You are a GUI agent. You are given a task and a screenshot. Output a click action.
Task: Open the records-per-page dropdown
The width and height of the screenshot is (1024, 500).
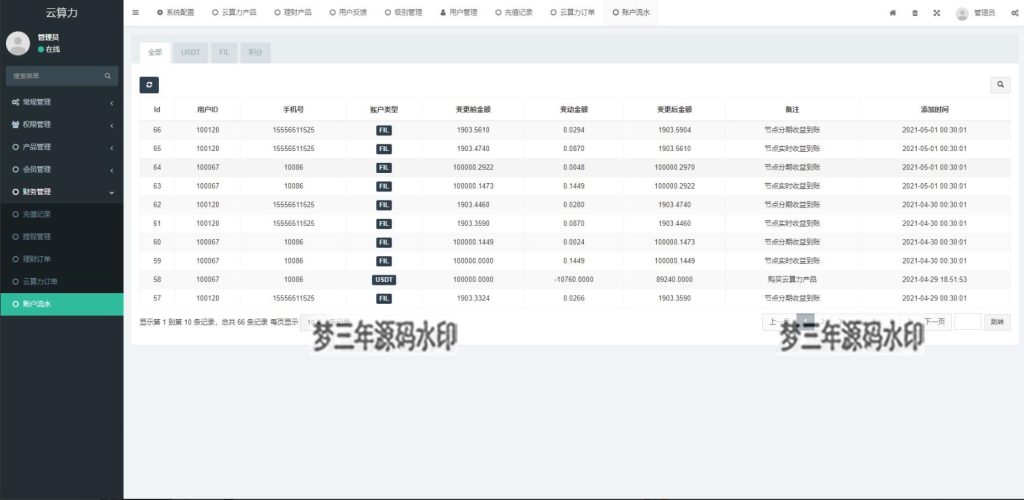pos(314,322)
